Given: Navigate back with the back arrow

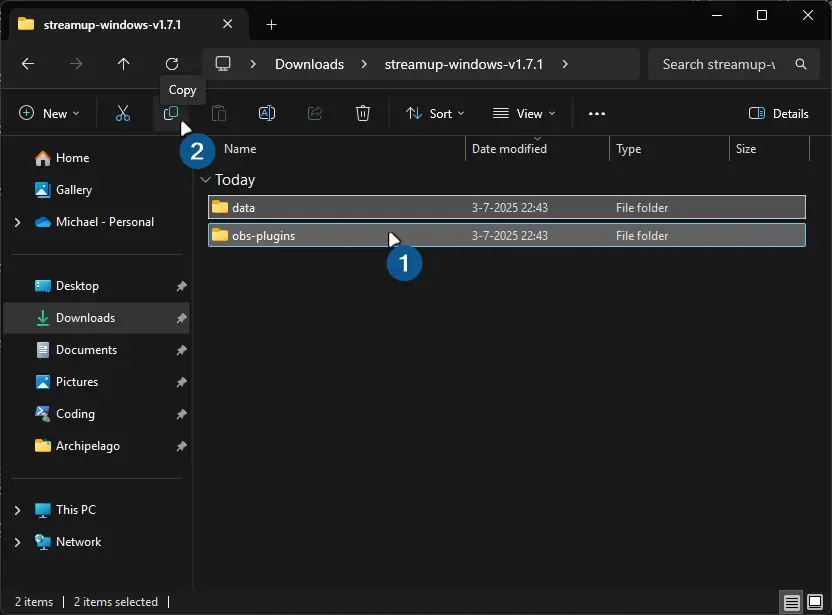Looking at the screenshot, I should point(28,64).
